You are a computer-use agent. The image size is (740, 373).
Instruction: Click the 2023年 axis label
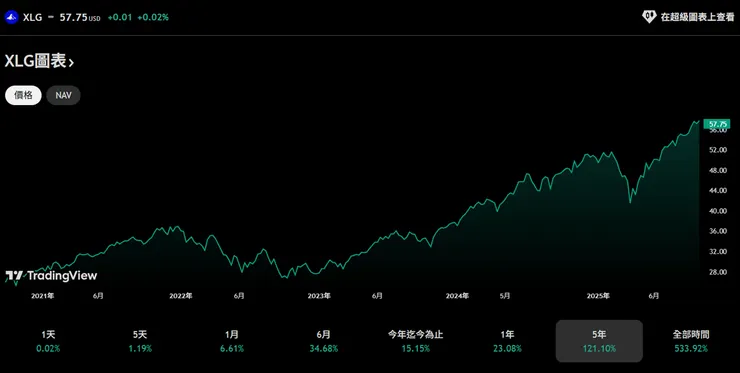point(319,296)
